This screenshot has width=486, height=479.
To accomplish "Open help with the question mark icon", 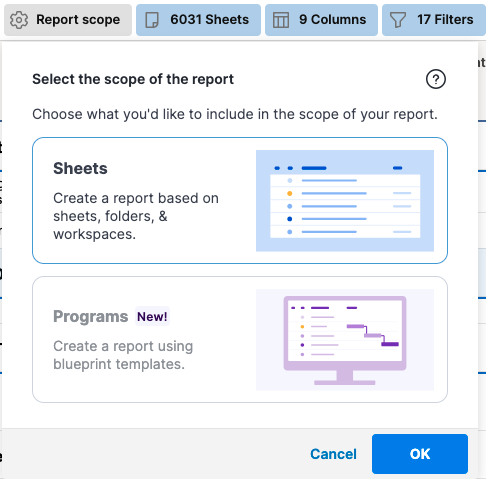I will [436, 79].
